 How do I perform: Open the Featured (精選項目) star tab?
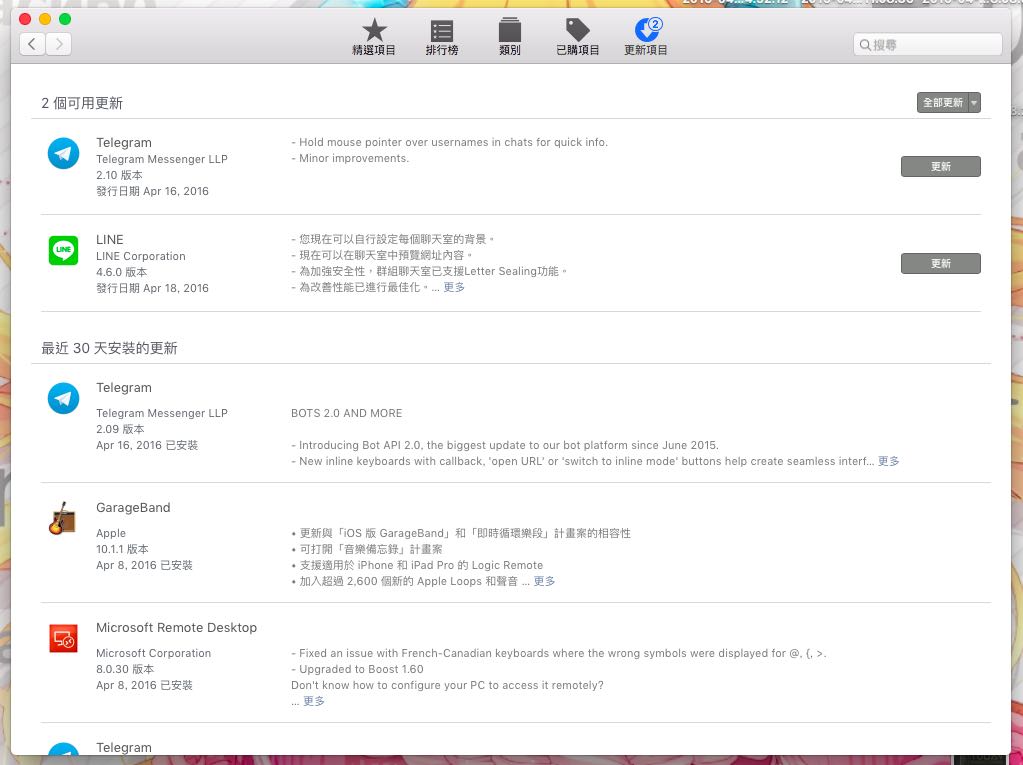[x=374, y=37]
